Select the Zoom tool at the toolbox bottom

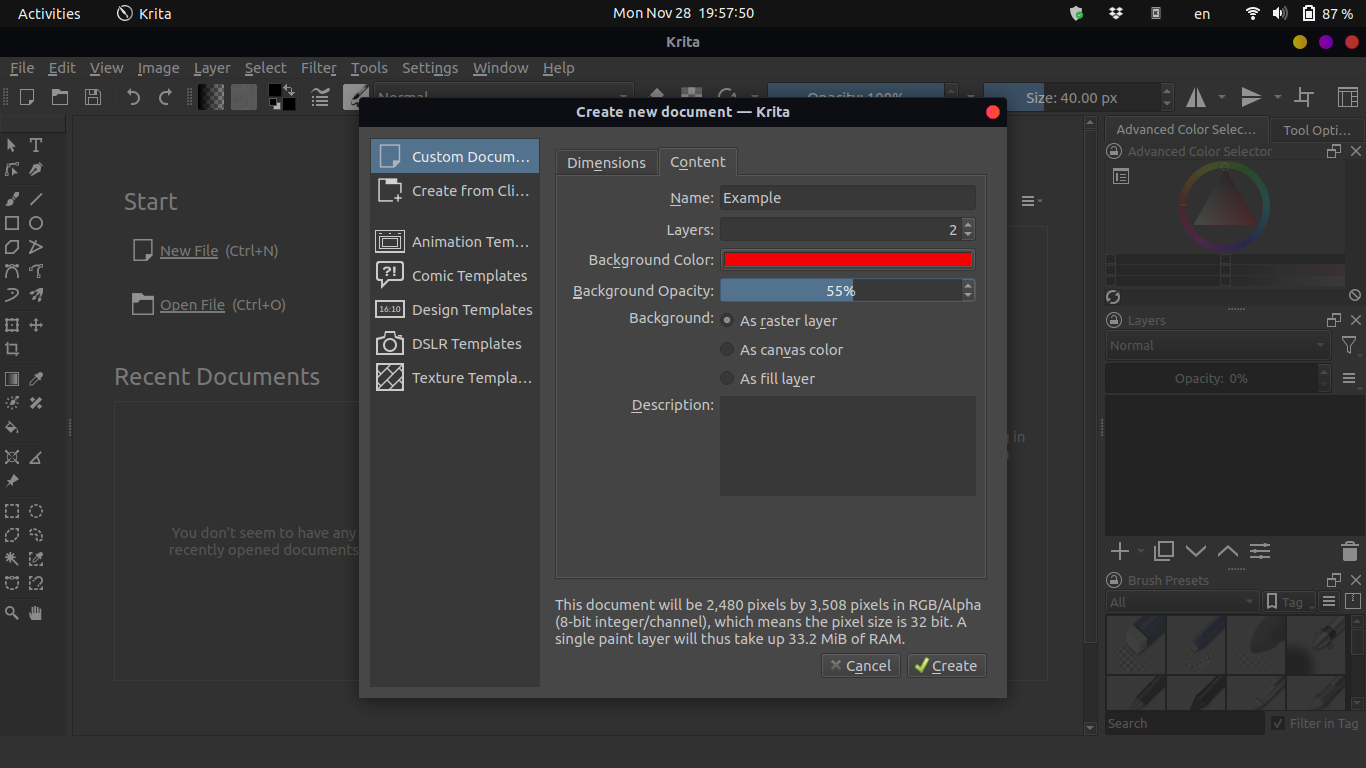tap(11, 613)
